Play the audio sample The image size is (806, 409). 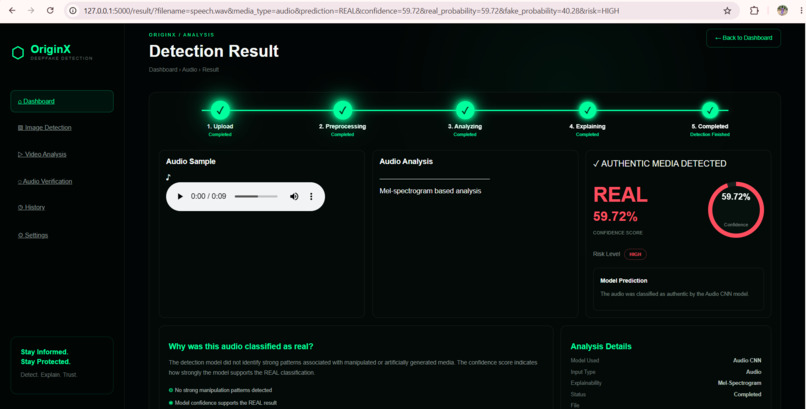pos(180,196)
